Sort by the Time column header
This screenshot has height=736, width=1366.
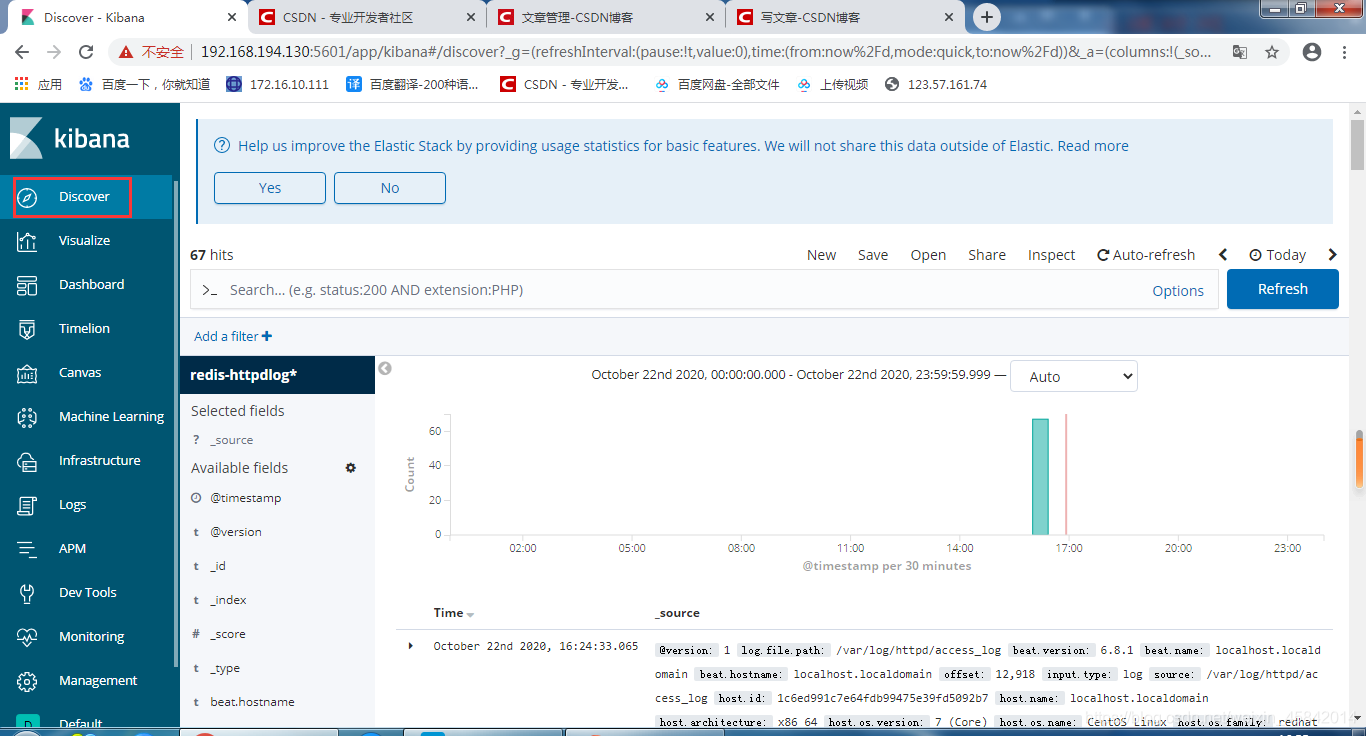[453, 613]
